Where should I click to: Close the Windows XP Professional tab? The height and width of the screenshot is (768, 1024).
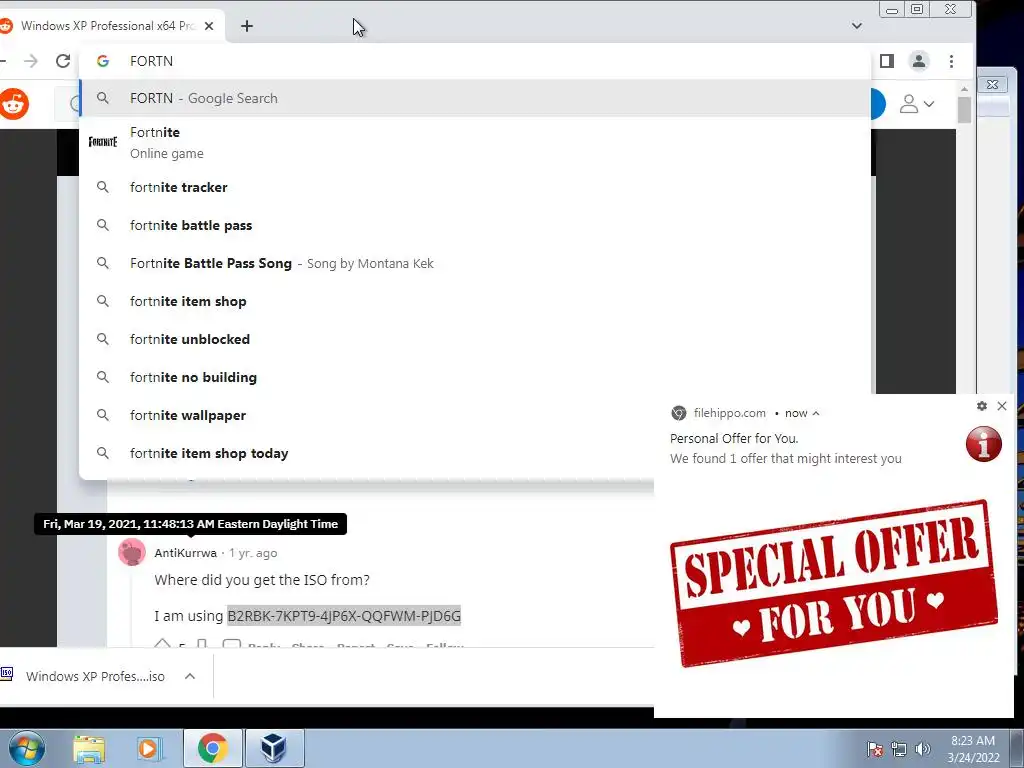(209, 26)
